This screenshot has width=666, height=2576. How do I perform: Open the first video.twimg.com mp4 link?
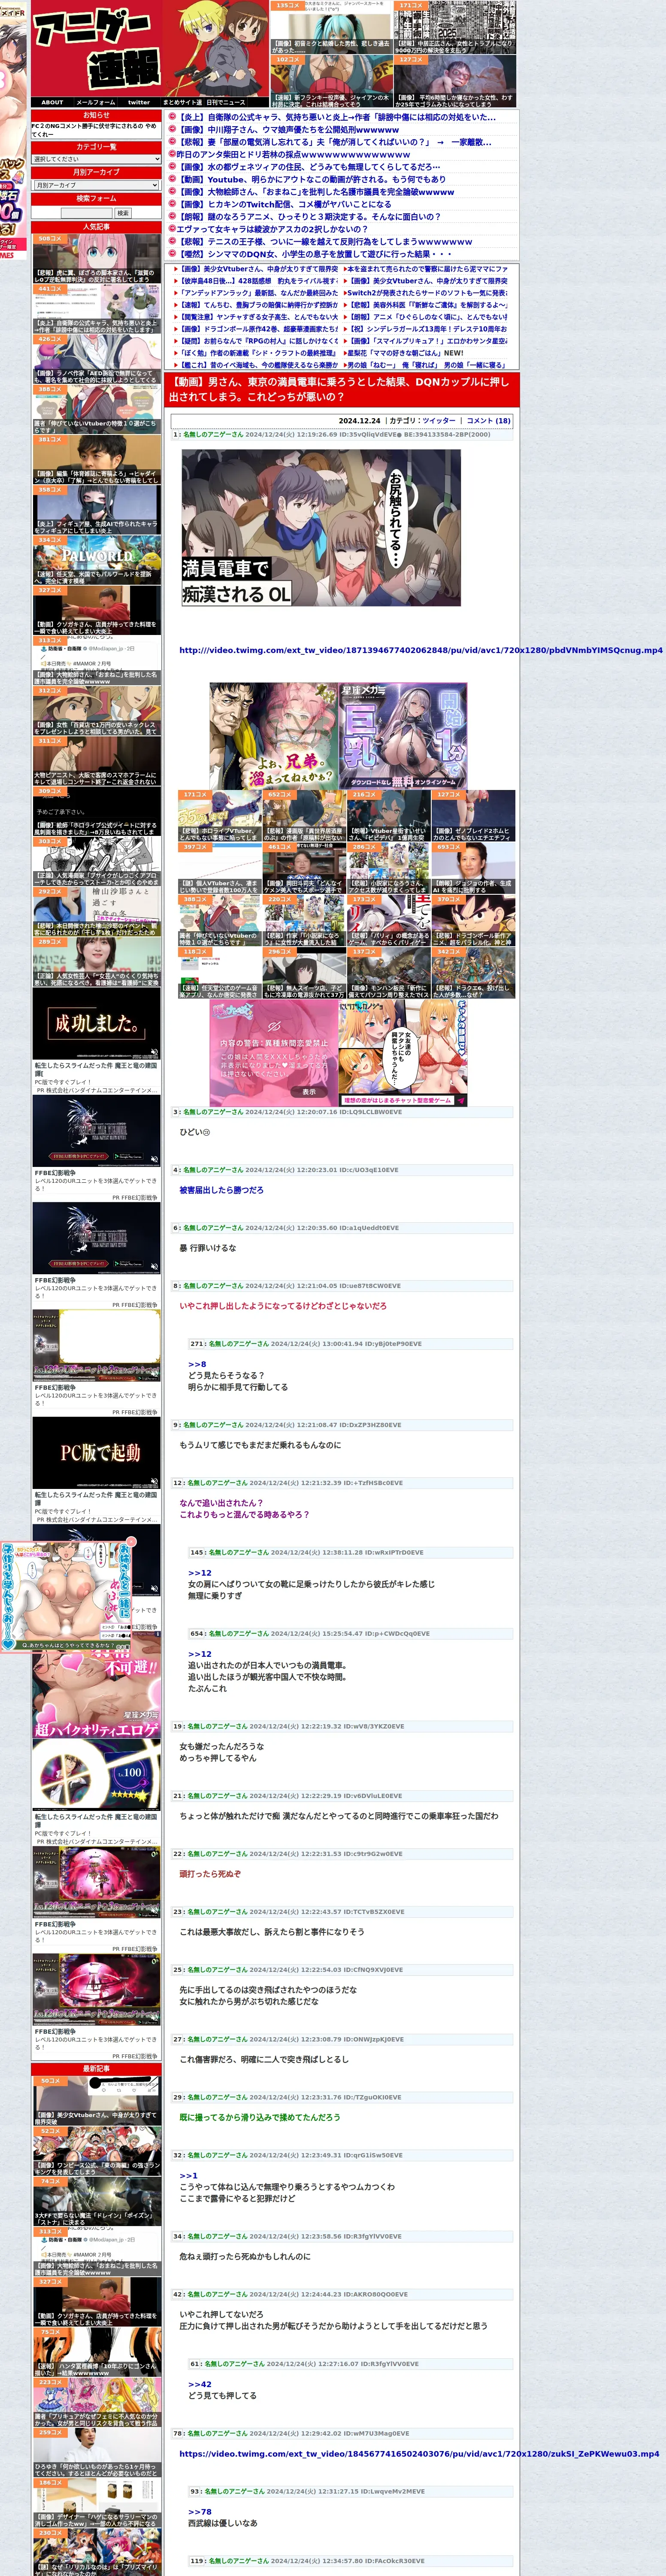tap(420, 650)
